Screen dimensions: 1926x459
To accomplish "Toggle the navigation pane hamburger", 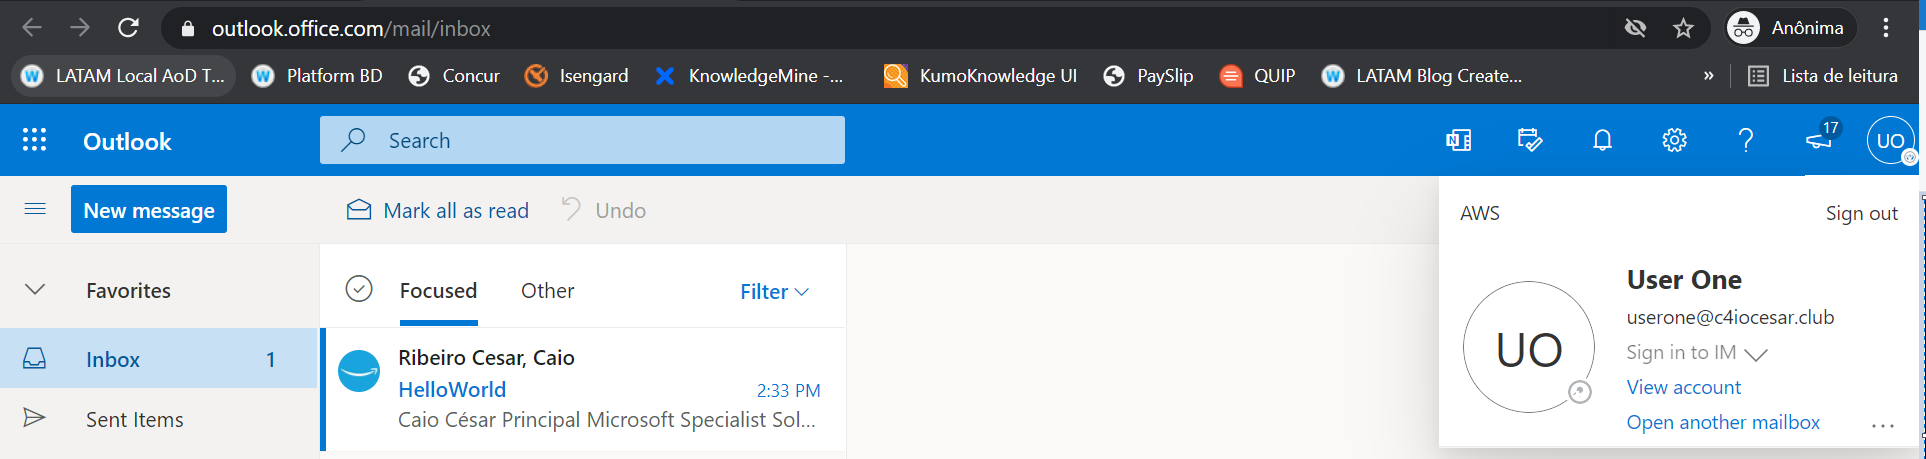I will (35, 209).
